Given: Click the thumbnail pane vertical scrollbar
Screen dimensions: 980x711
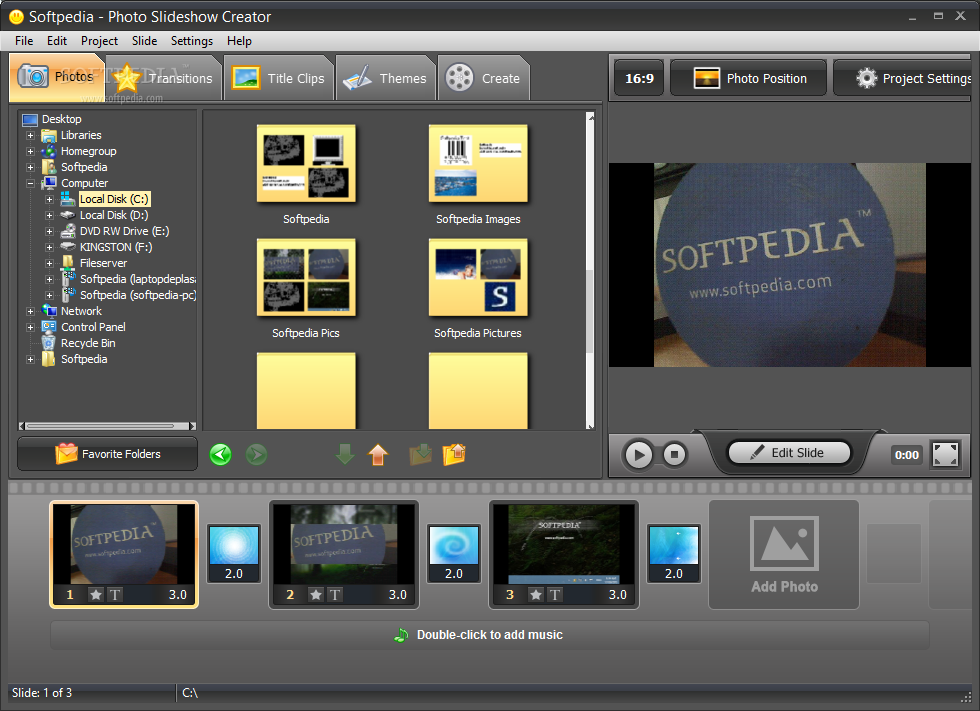Looking at the screenshot, I should coord(590,271).
